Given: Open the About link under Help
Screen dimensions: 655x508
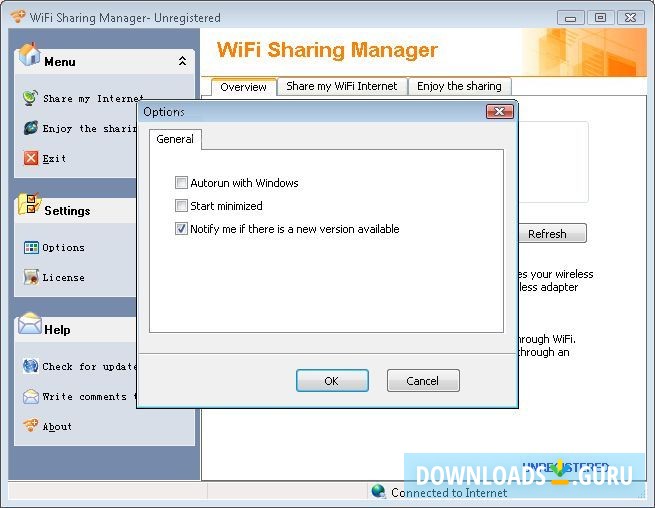Looking at the screenshot, I should (57, 427).
